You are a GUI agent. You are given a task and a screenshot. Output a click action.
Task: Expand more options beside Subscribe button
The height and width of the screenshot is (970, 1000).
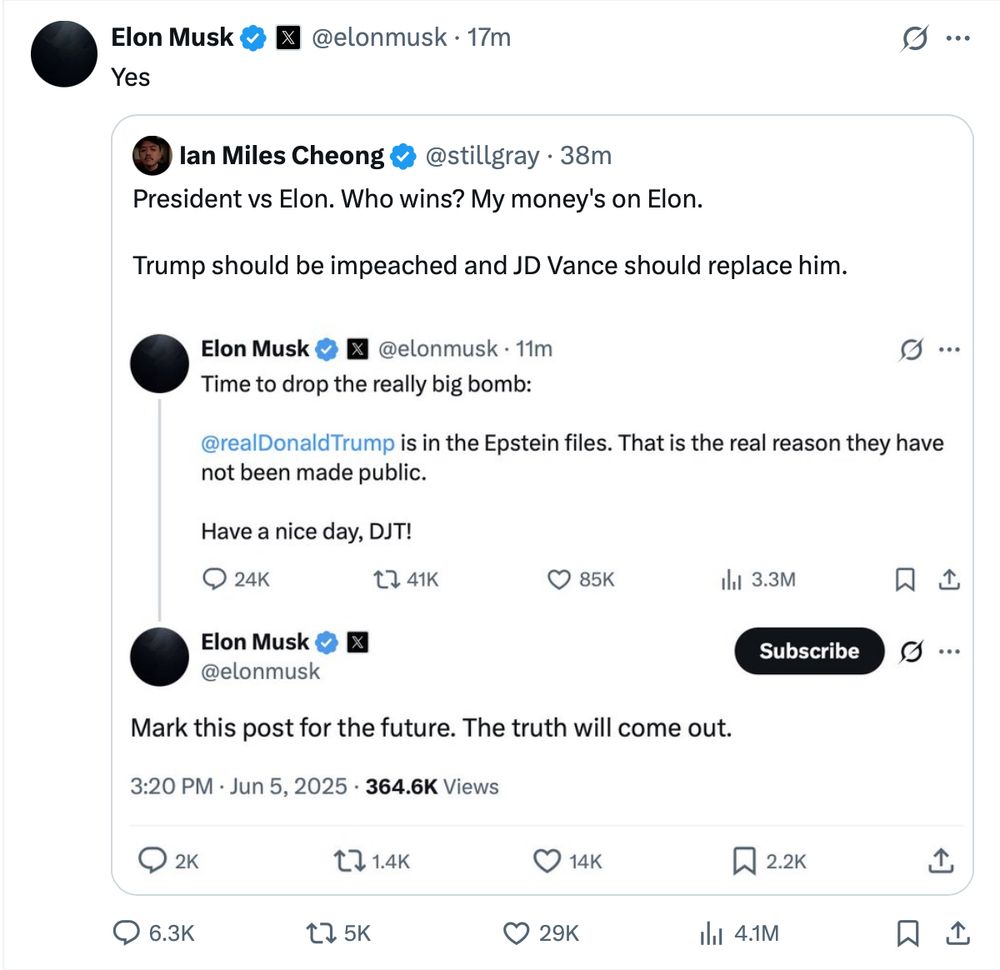950,652
